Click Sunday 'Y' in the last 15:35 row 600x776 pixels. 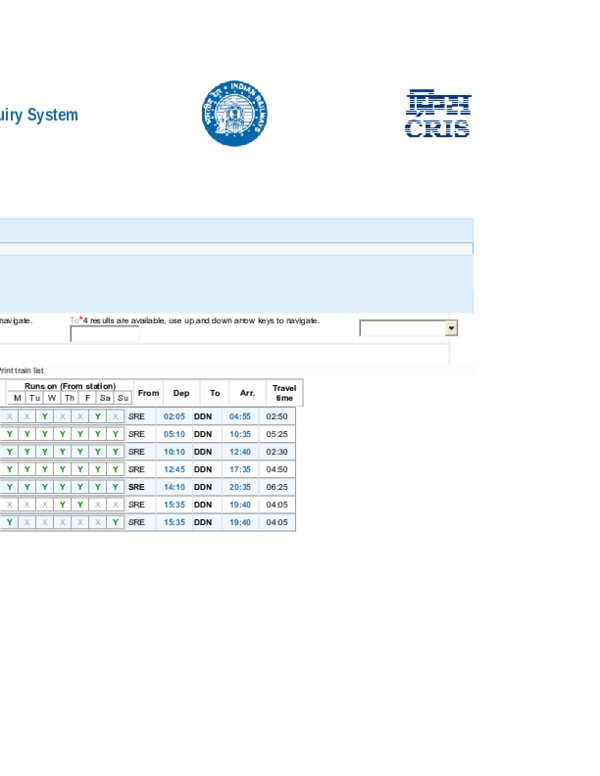pos(115,523)
